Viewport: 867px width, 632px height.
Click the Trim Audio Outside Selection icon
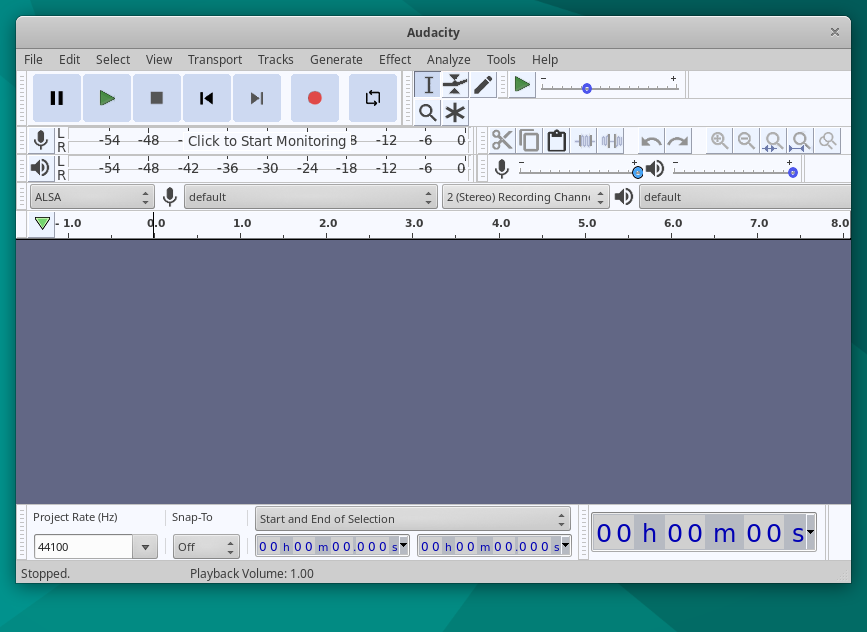(585, 140)
